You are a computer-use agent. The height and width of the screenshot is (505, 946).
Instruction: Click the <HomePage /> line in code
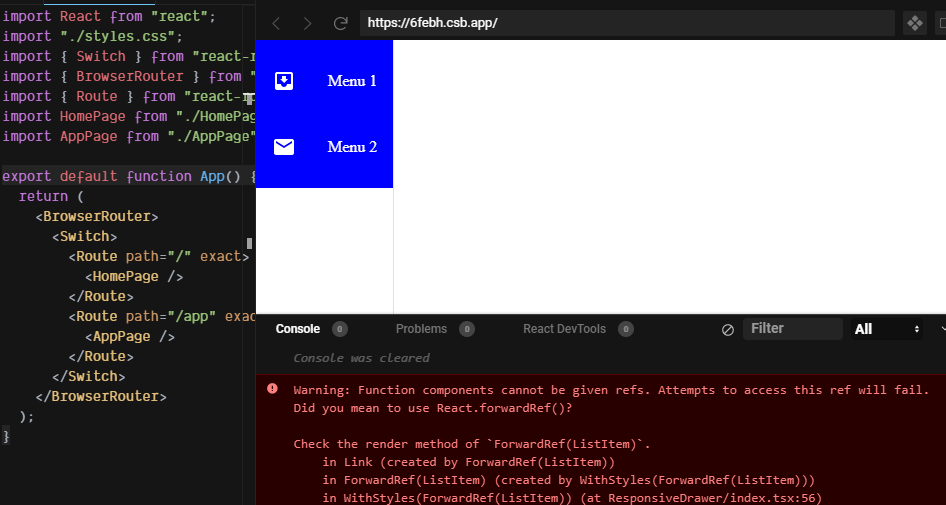pos(134,276)
